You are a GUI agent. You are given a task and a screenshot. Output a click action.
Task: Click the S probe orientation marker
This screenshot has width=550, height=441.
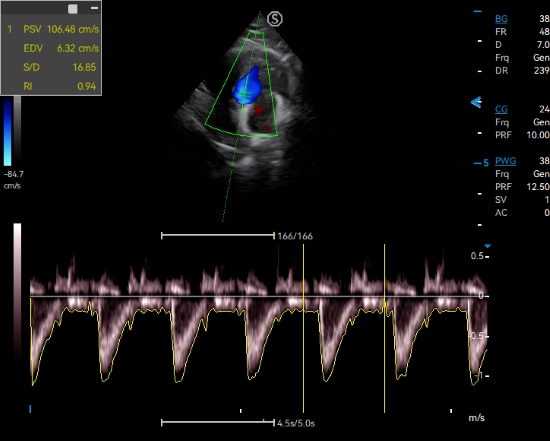[x=275, y=19]
